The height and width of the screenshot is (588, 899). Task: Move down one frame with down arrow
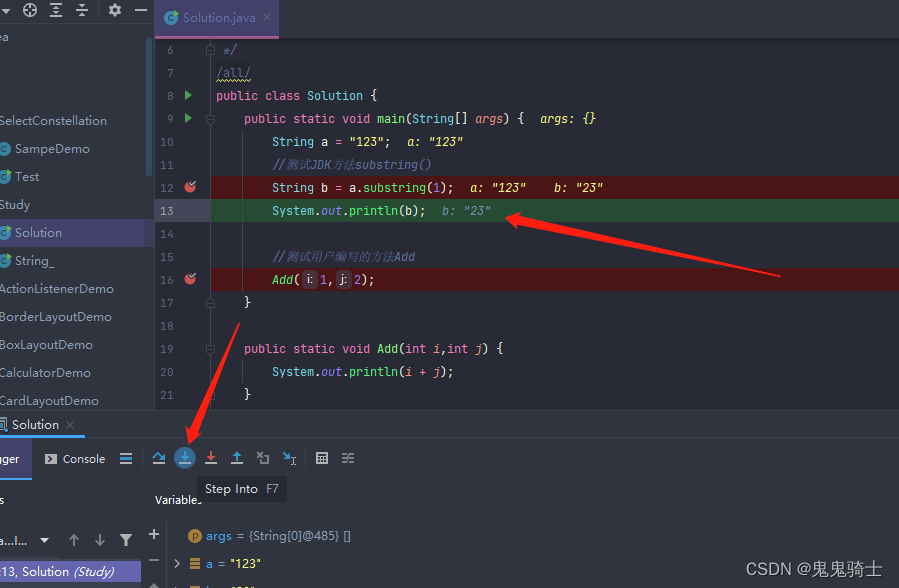coord(100,540)
